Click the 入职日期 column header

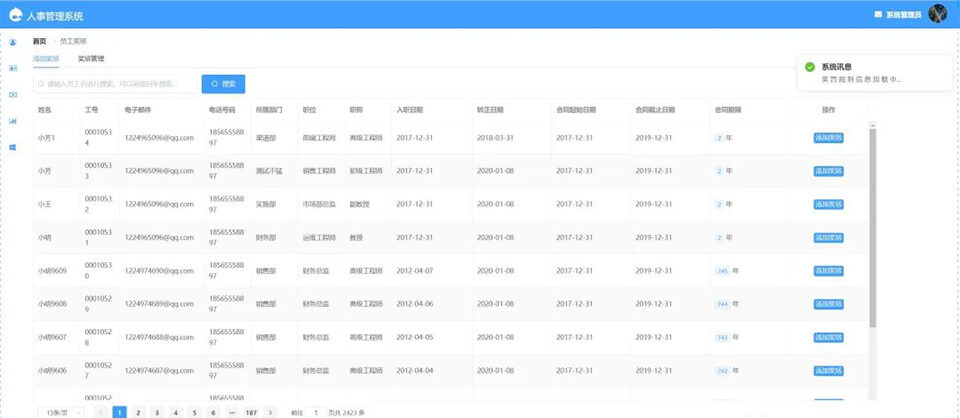coord(410,110)
